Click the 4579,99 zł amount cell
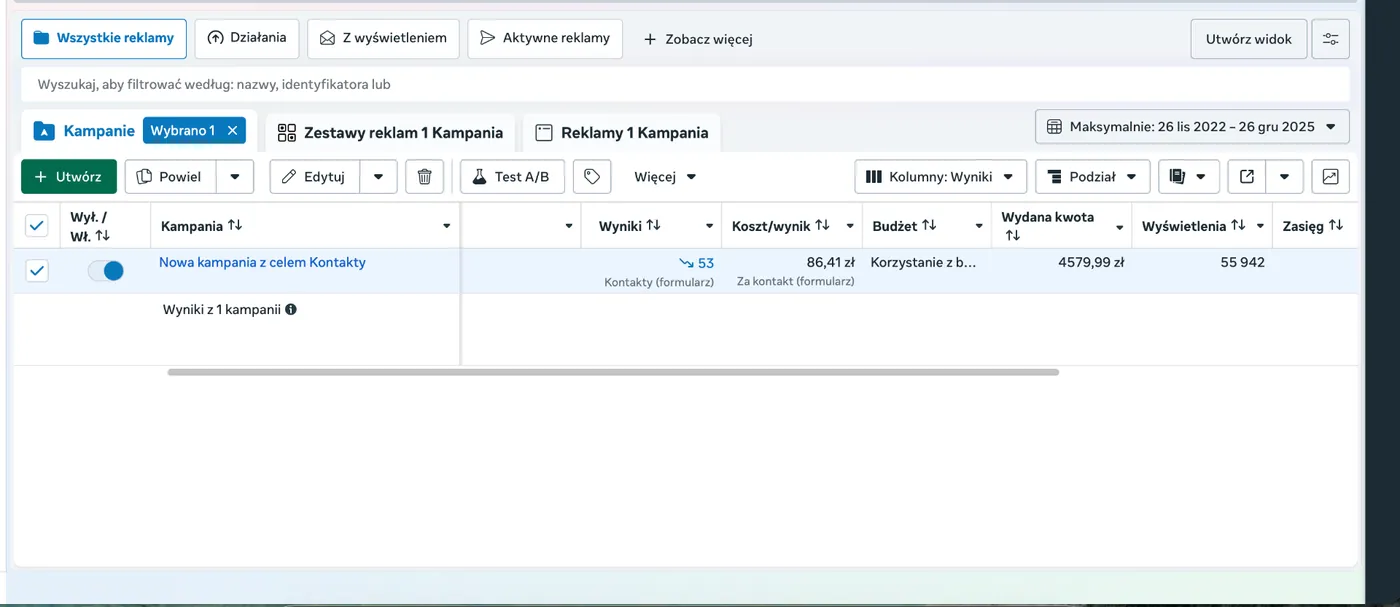Screen dimensions: 1400x607 pos(1091,263)
